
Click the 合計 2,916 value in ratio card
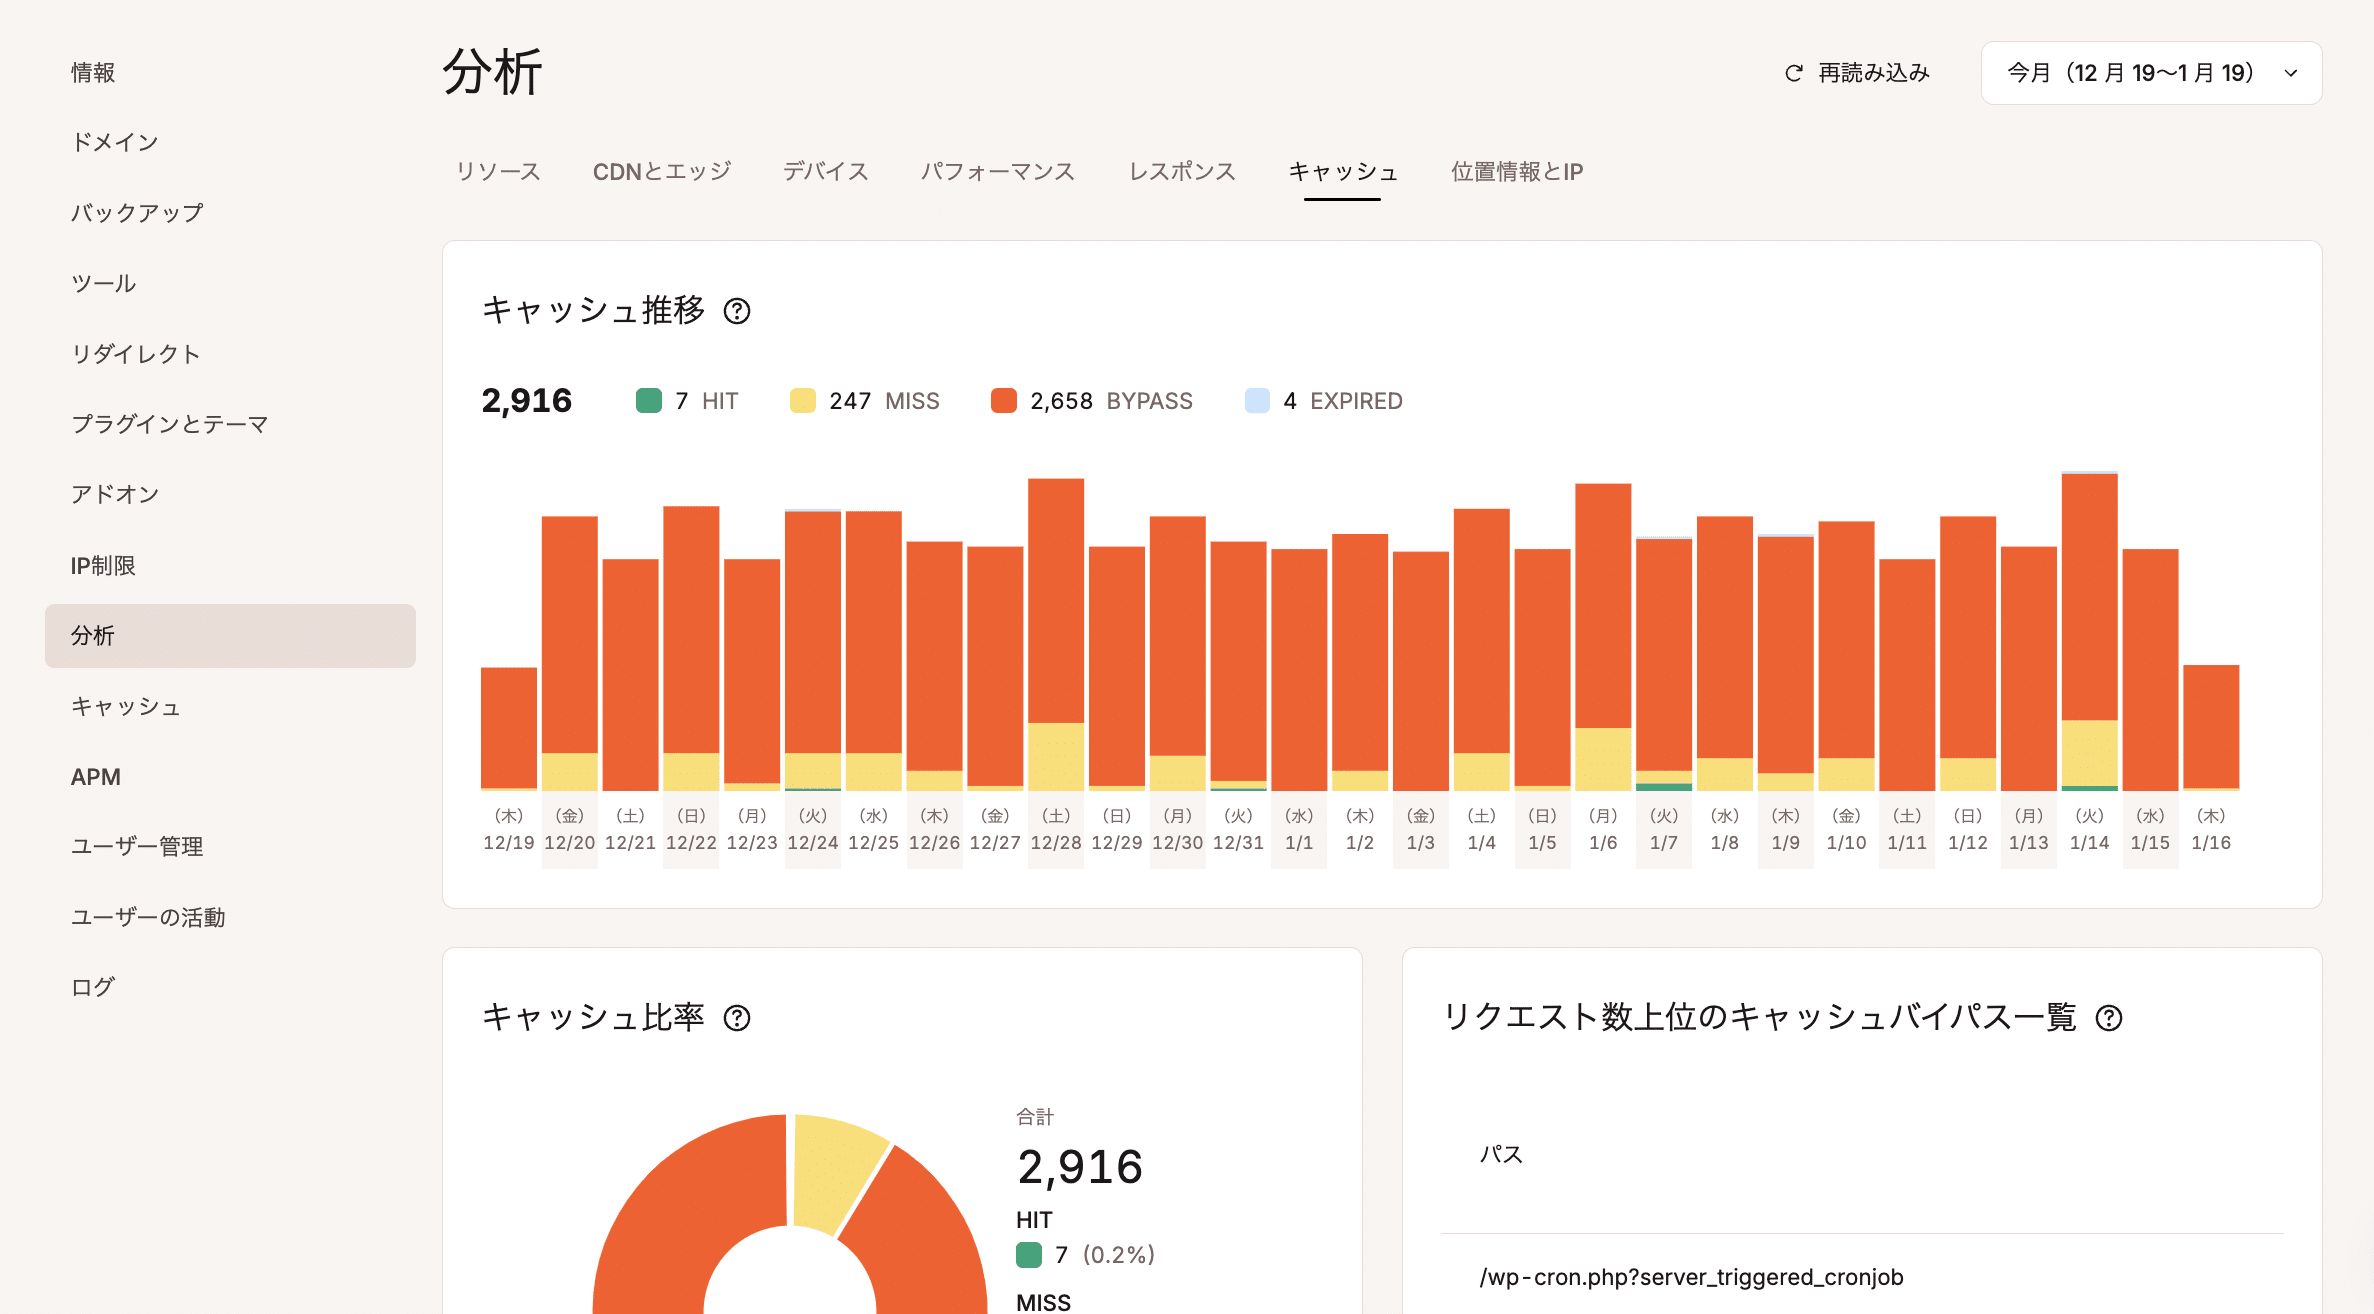click(x=1080, y=1167)
